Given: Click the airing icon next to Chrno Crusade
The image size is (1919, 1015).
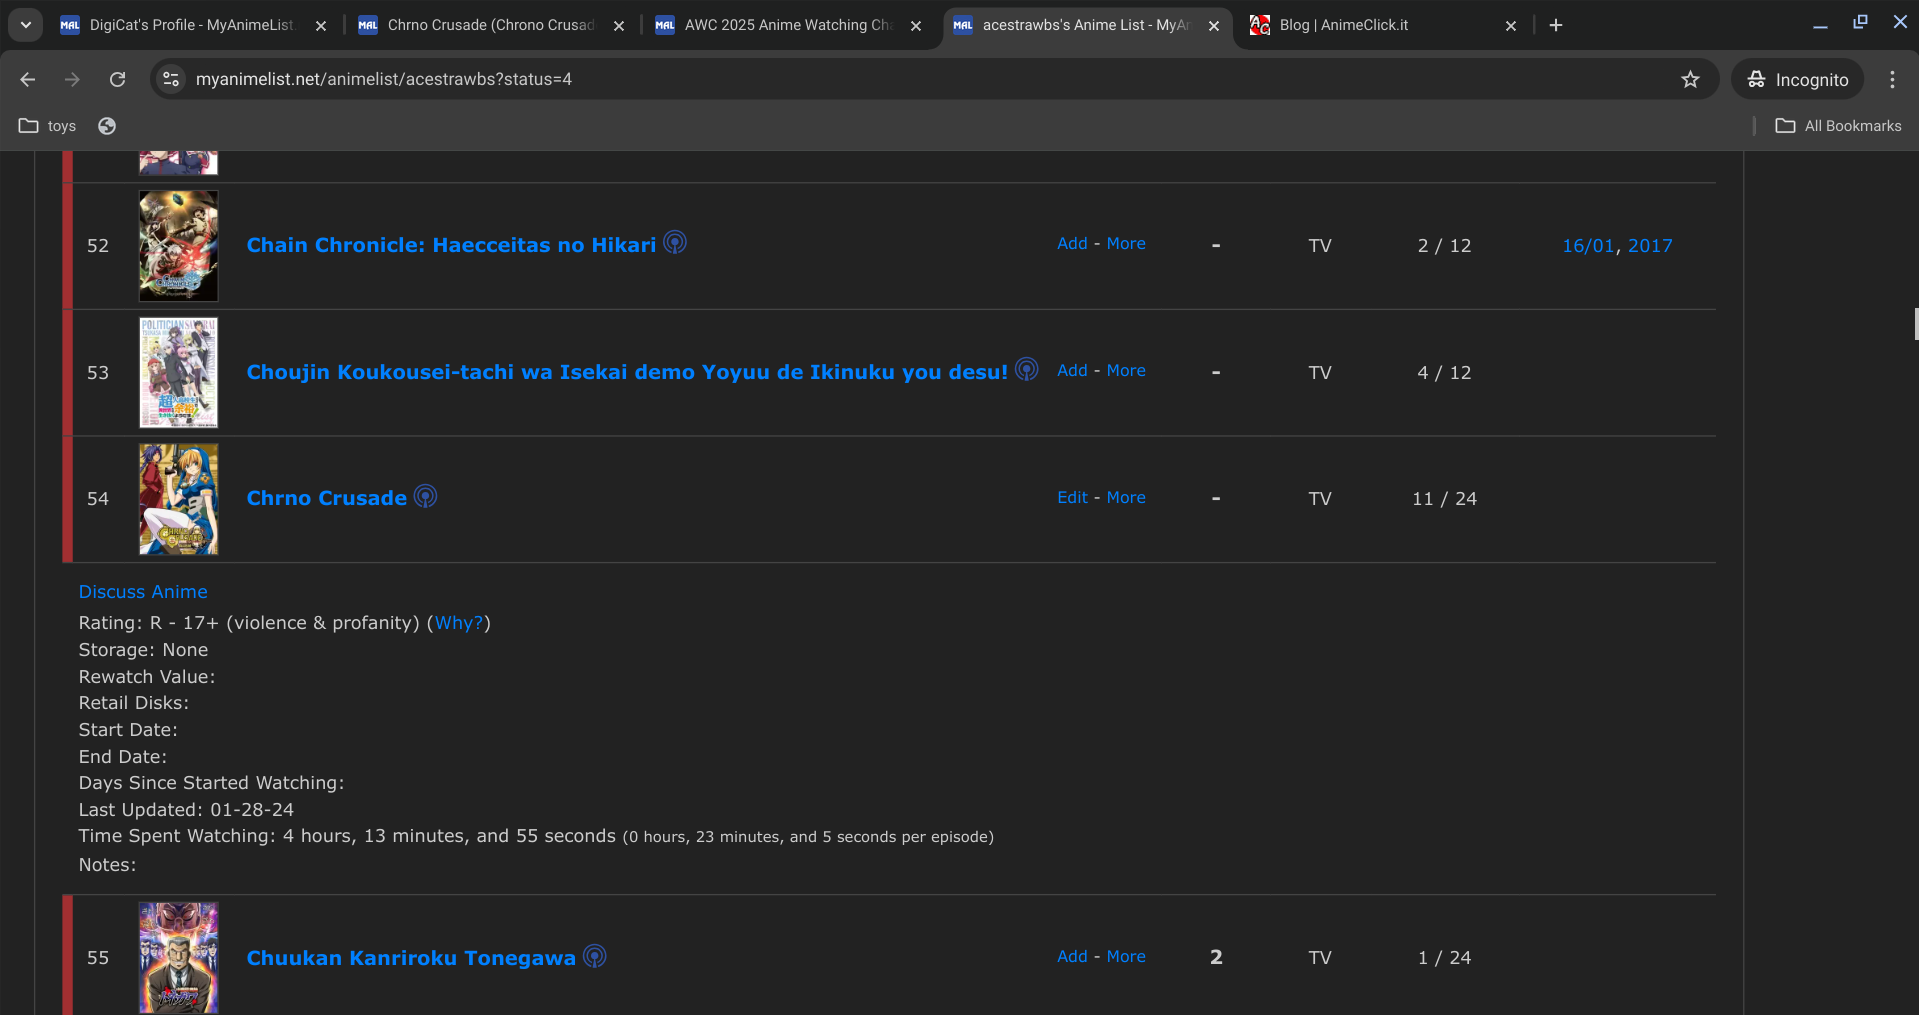Looking at the screenshot, I should [425, 497].
